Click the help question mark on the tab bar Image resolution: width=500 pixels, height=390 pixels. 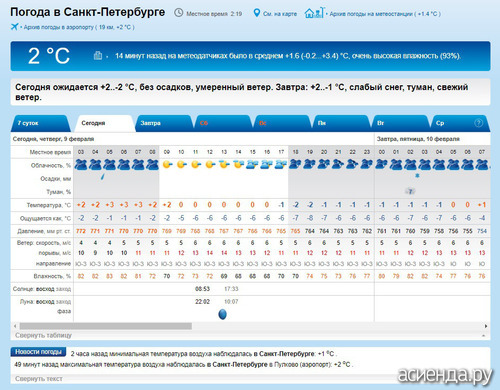click(x=478, y=123)
